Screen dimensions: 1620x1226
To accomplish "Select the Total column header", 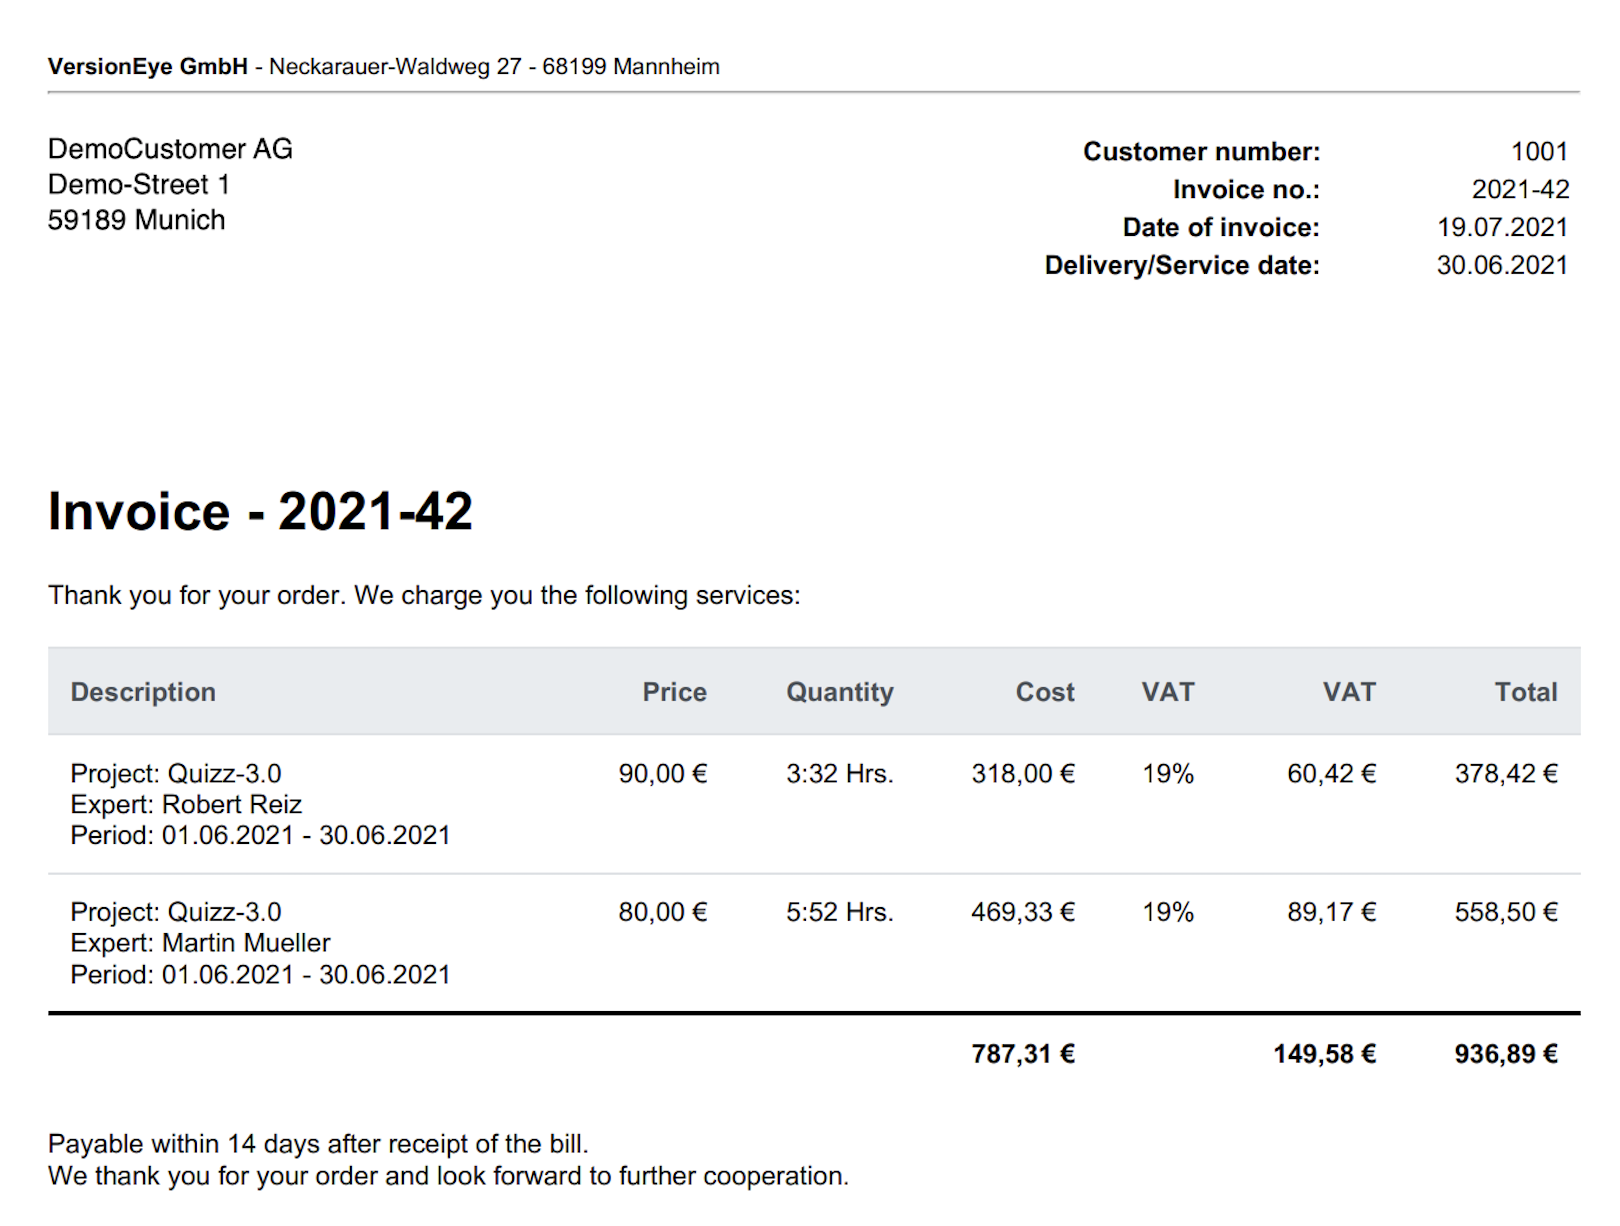I will coord(1525,691).
